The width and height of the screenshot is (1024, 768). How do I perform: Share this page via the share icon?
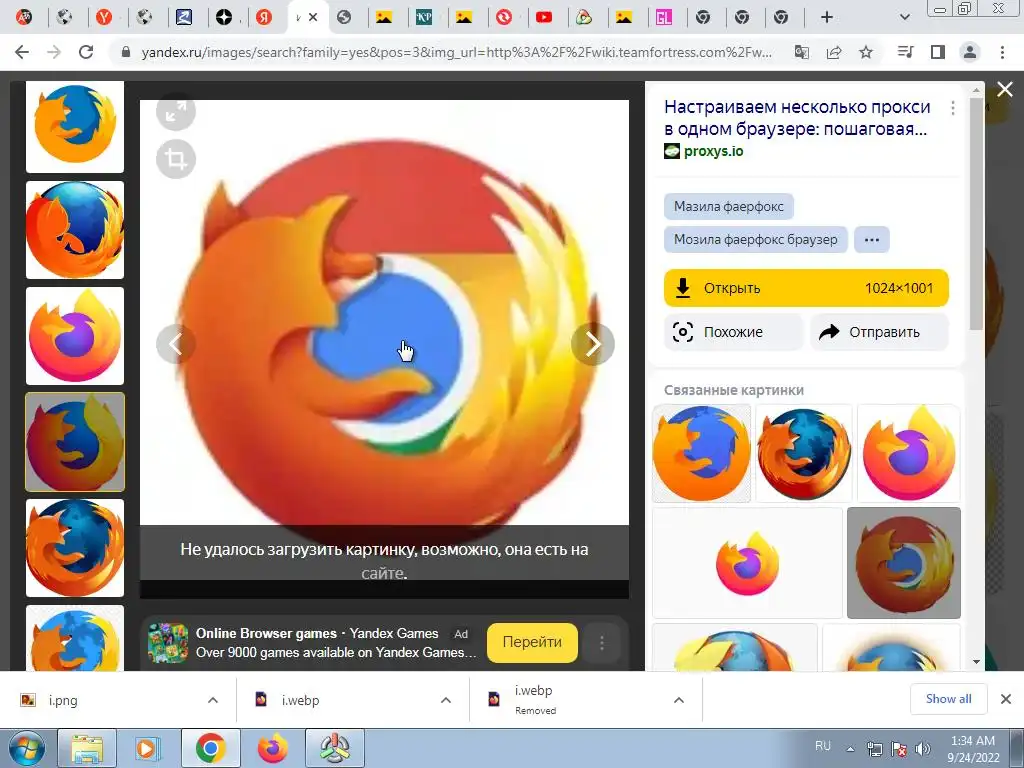(x=834, y=52)
